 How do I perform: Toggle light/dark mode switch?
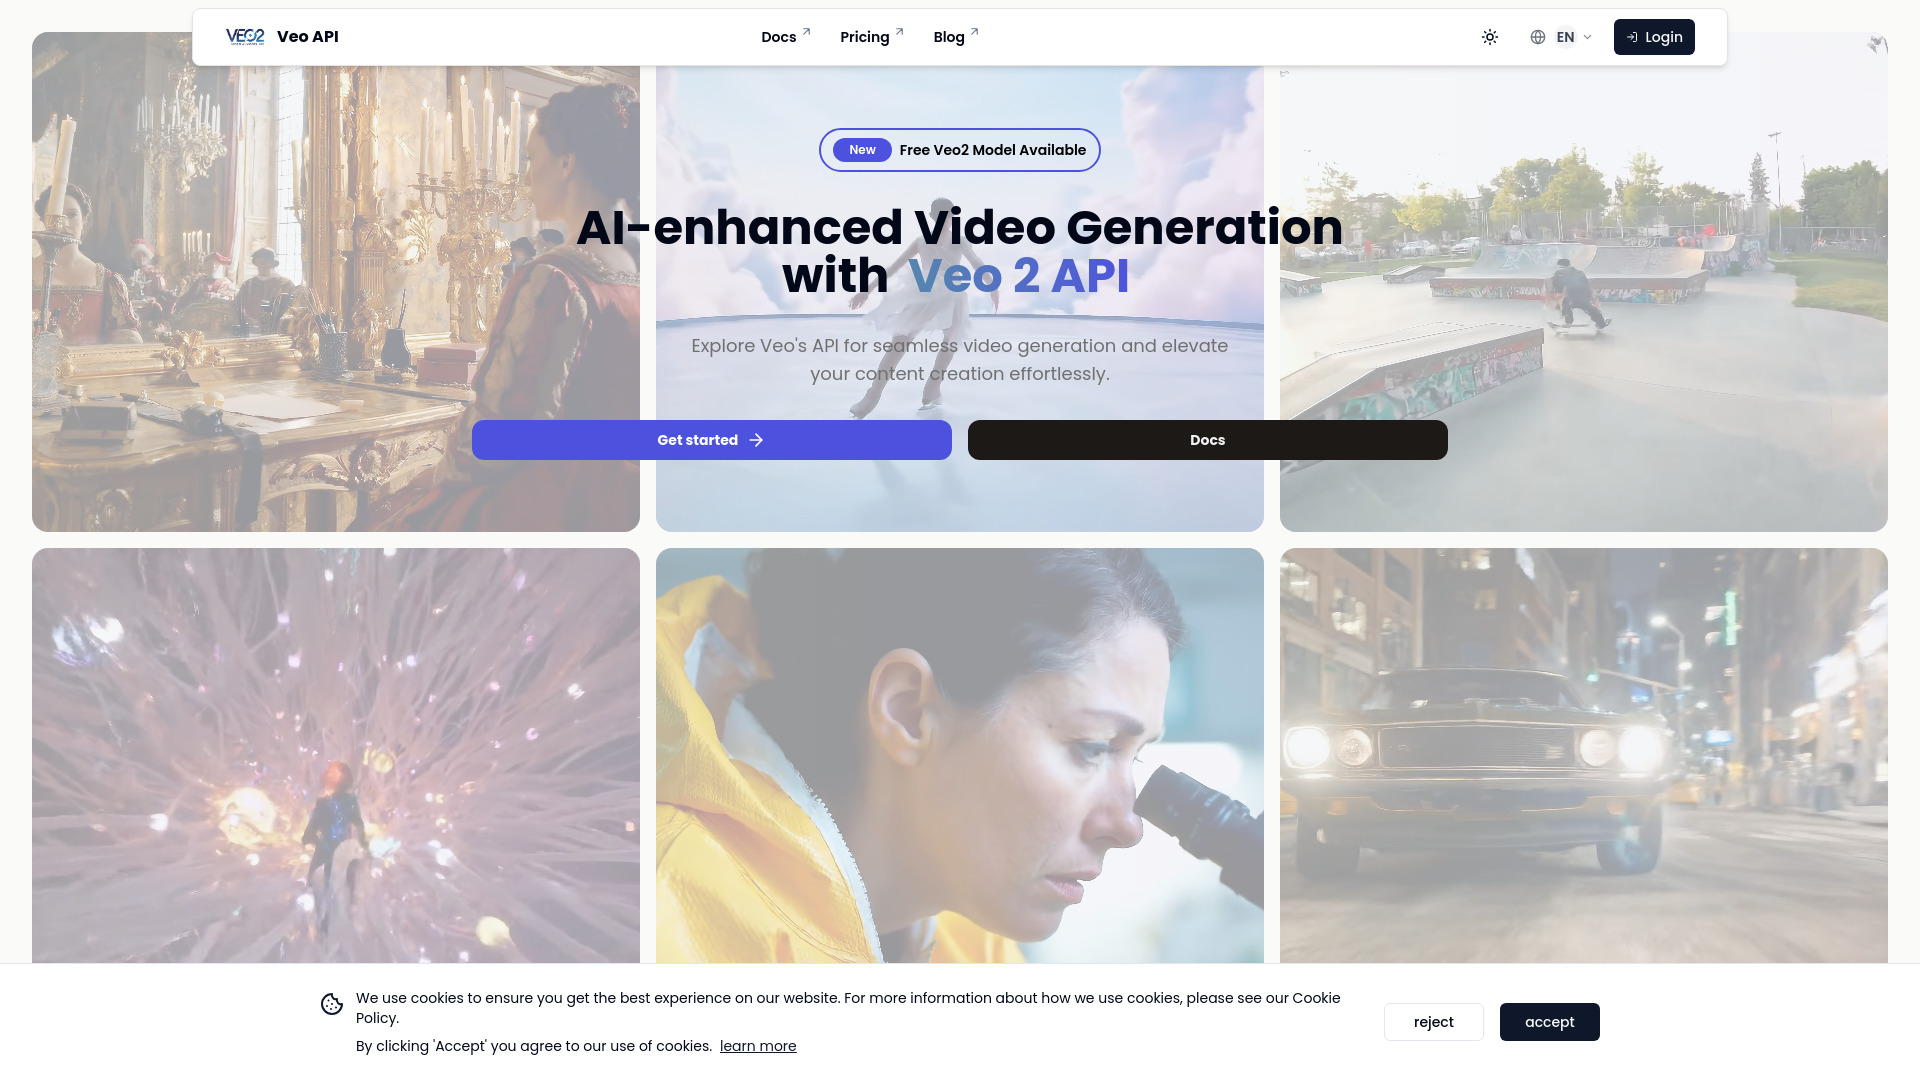(x=1490, y=37)
